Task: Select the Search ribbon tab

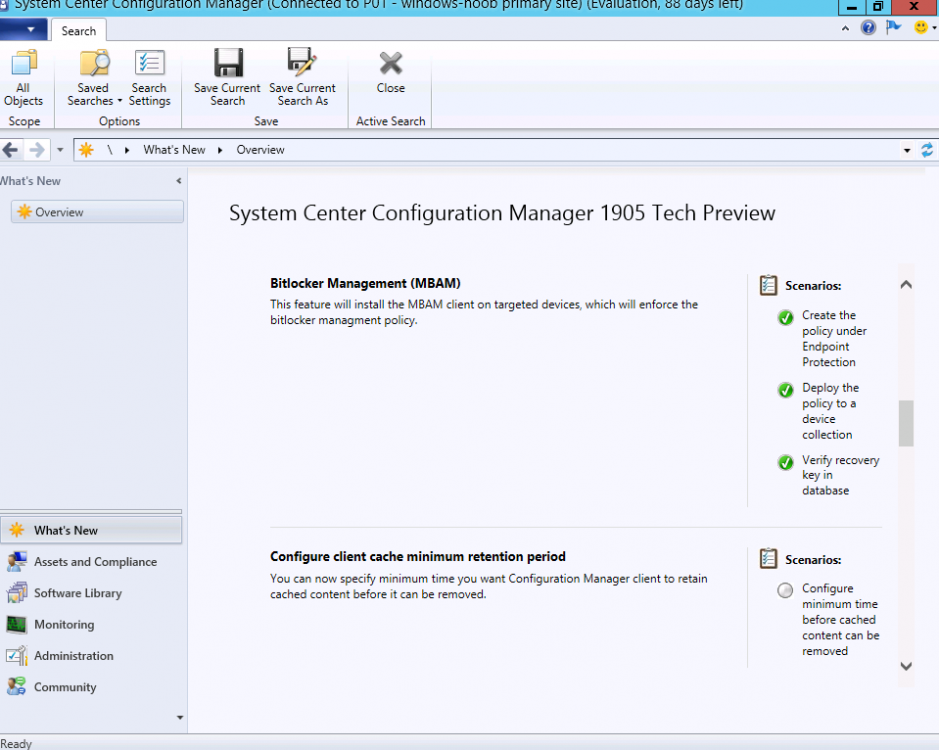Action: point(78,31)
